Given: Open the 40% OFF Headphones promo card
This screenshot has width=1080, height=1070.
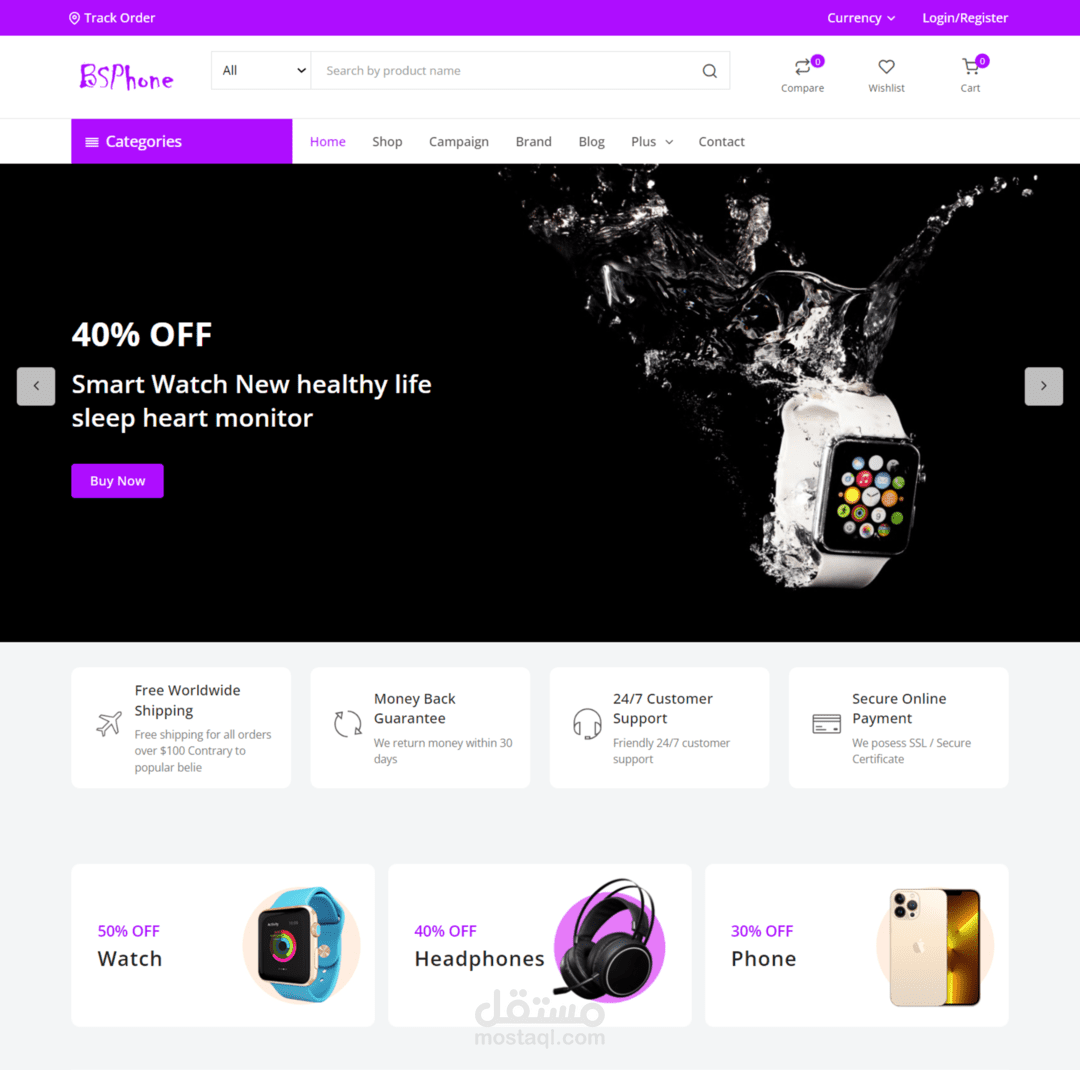Looking at the screenshot, I should [540, 945].
